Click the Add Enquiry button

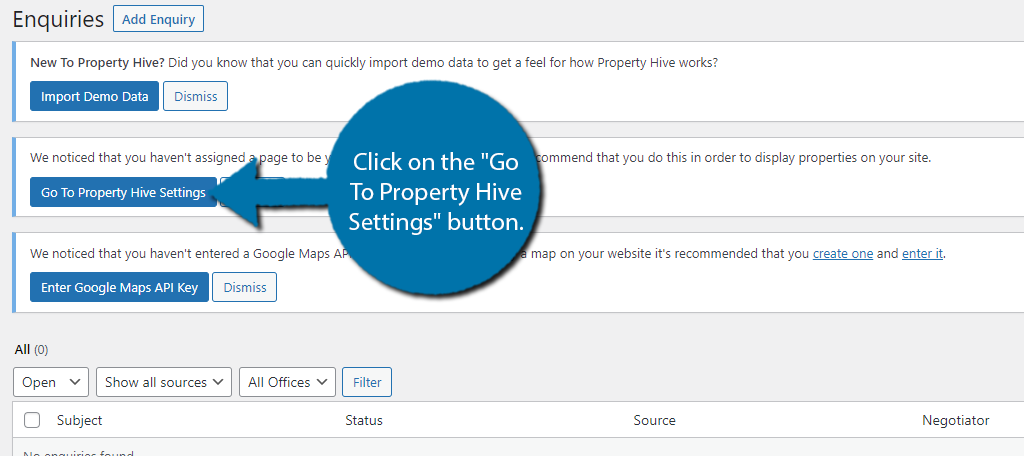click(x=158, y=19)
